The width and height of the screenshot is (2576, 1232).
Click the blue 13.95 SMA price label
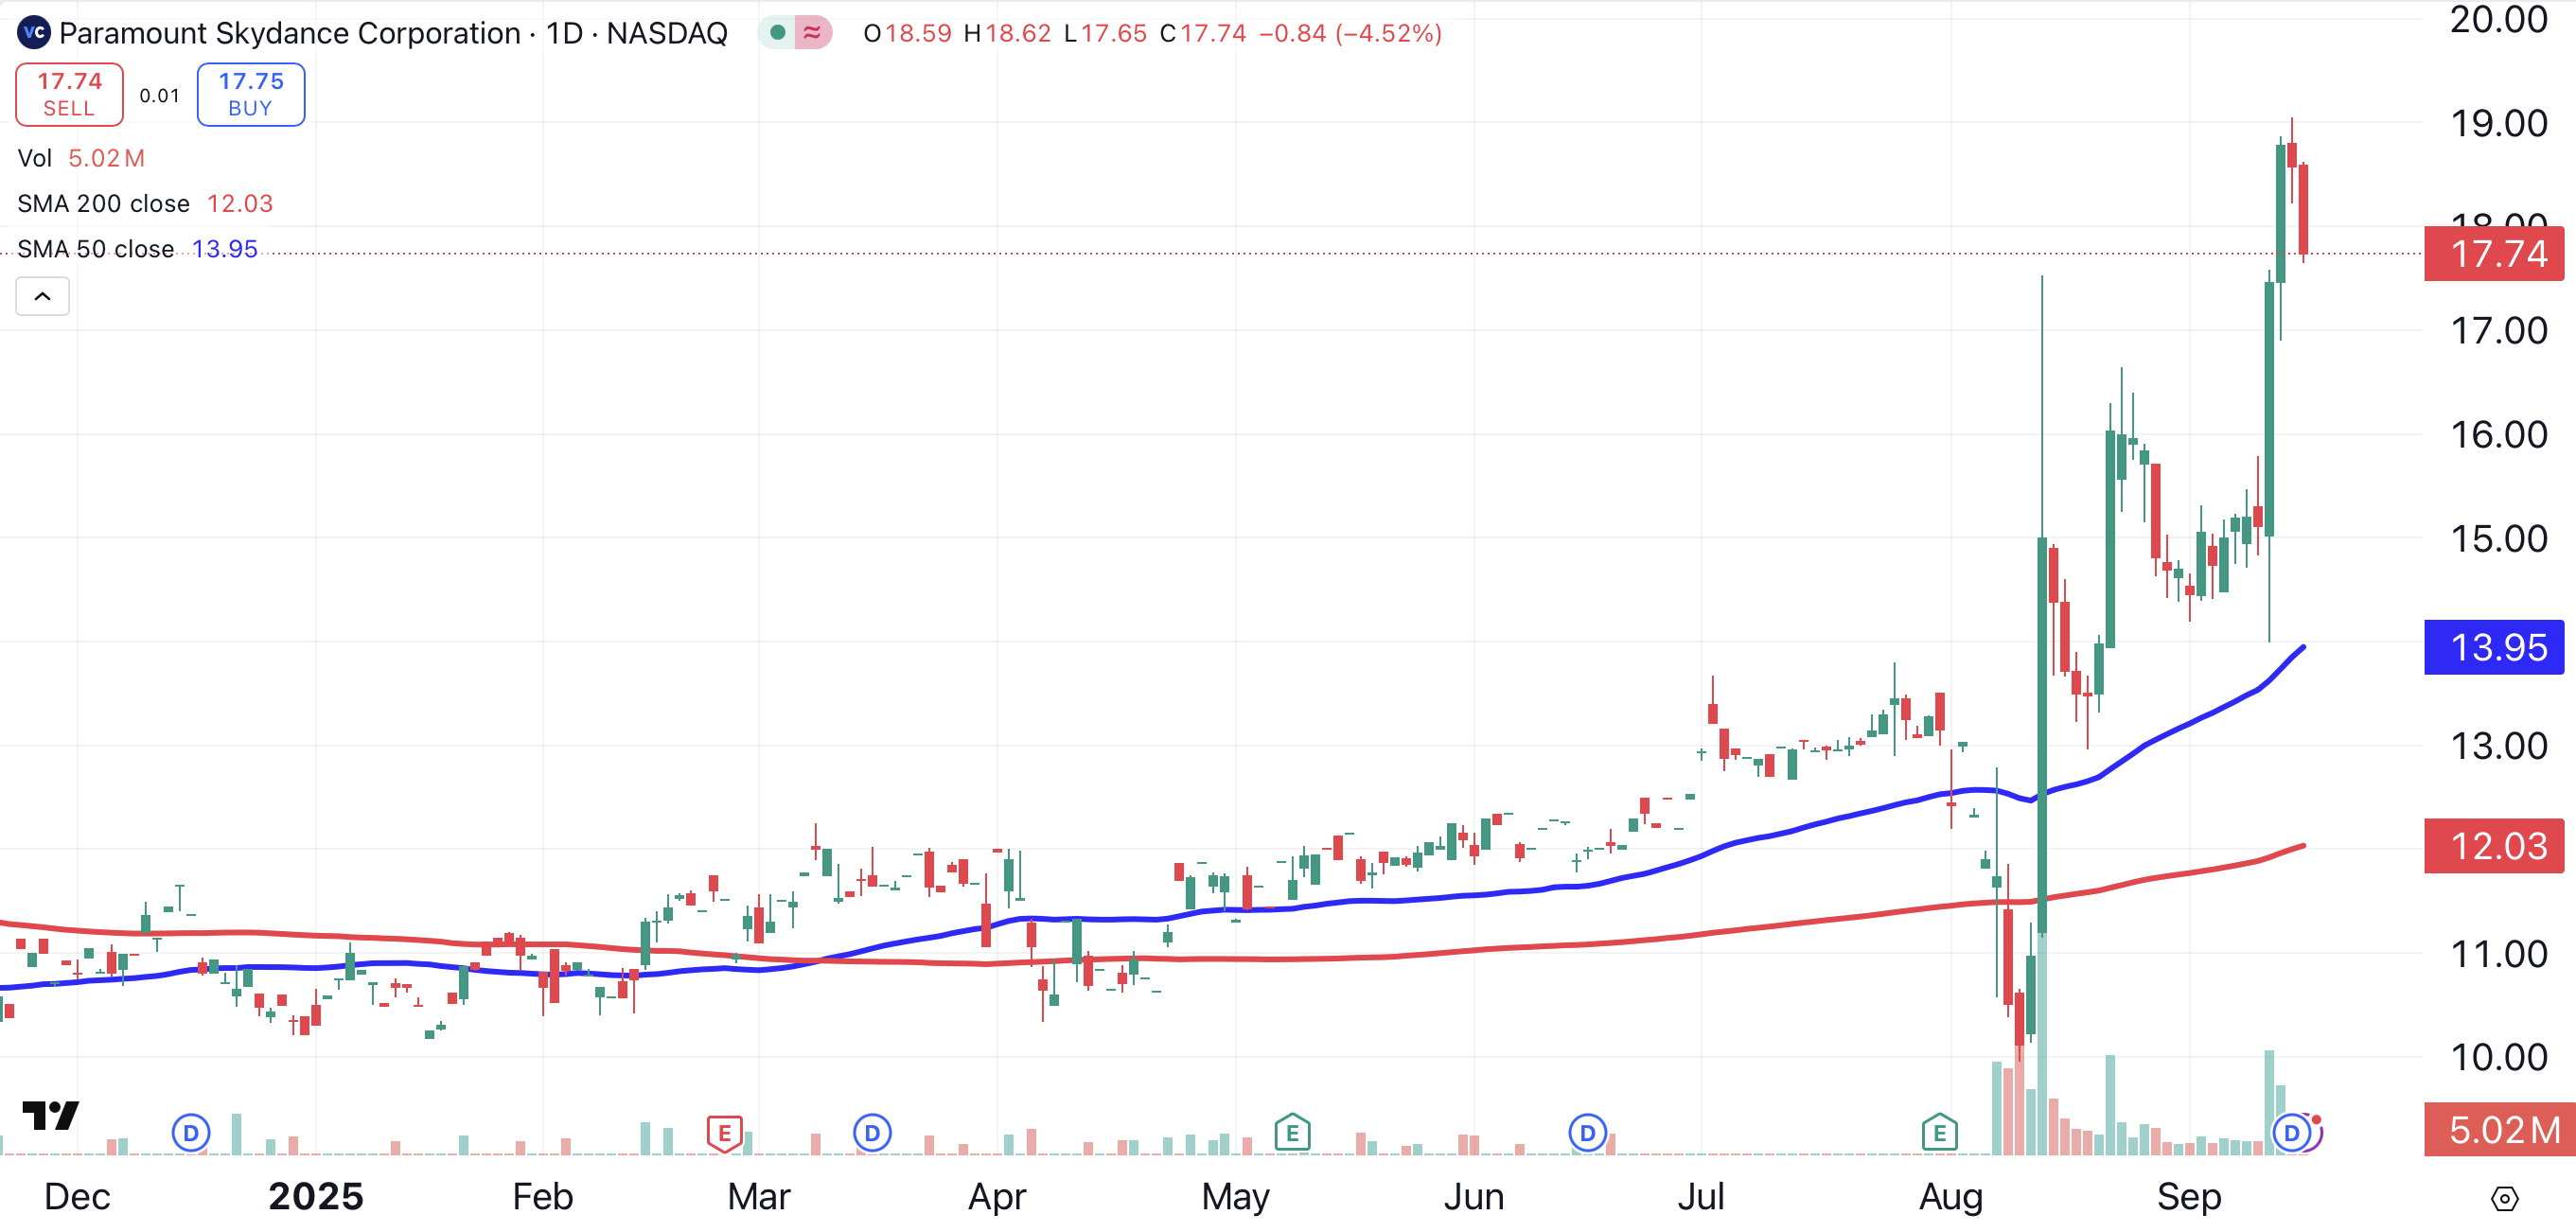click(x=2494, y=647)
